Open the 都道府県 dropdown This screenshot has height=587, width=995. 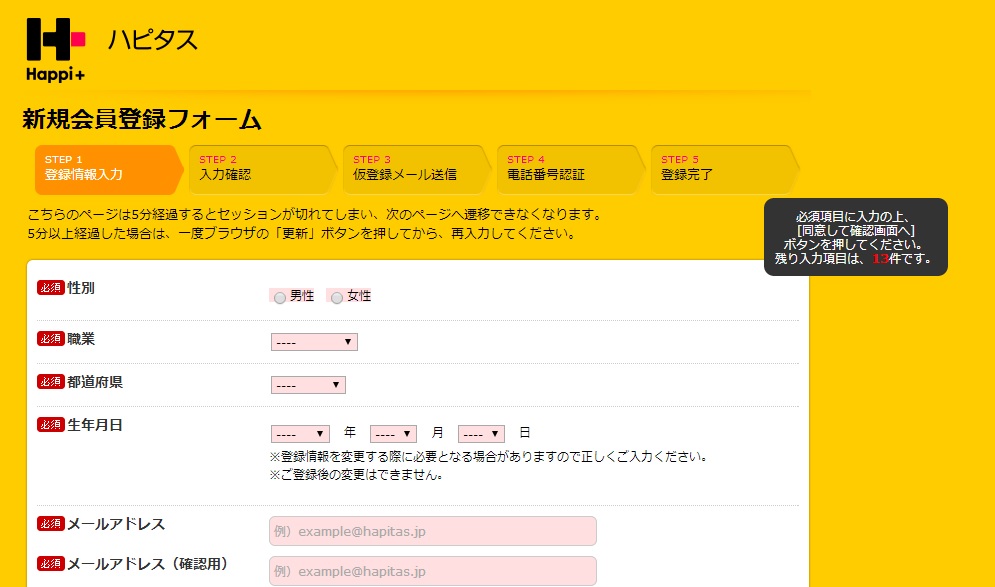pyautogui.click(x=308, y=385)
